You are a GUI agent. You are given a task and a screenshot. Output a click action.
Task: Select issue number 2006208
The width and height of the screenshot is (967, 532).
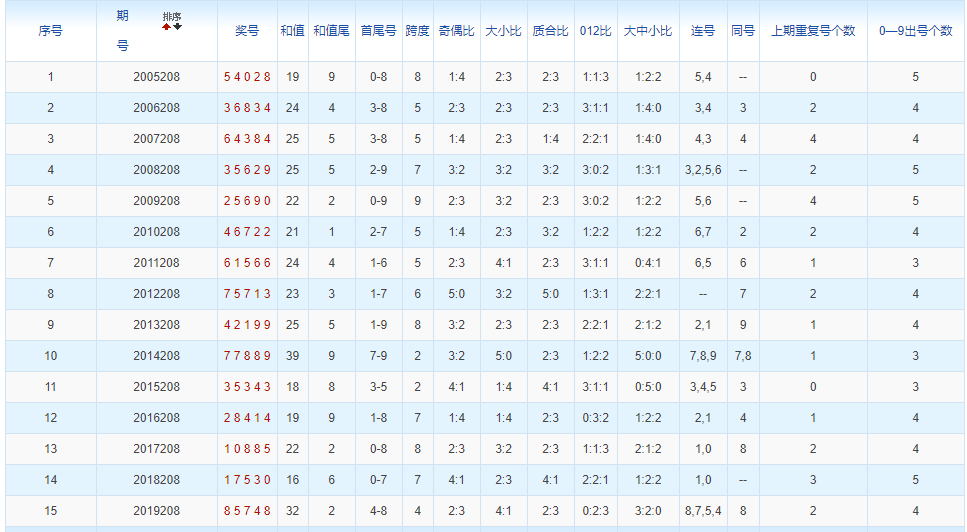157,108
